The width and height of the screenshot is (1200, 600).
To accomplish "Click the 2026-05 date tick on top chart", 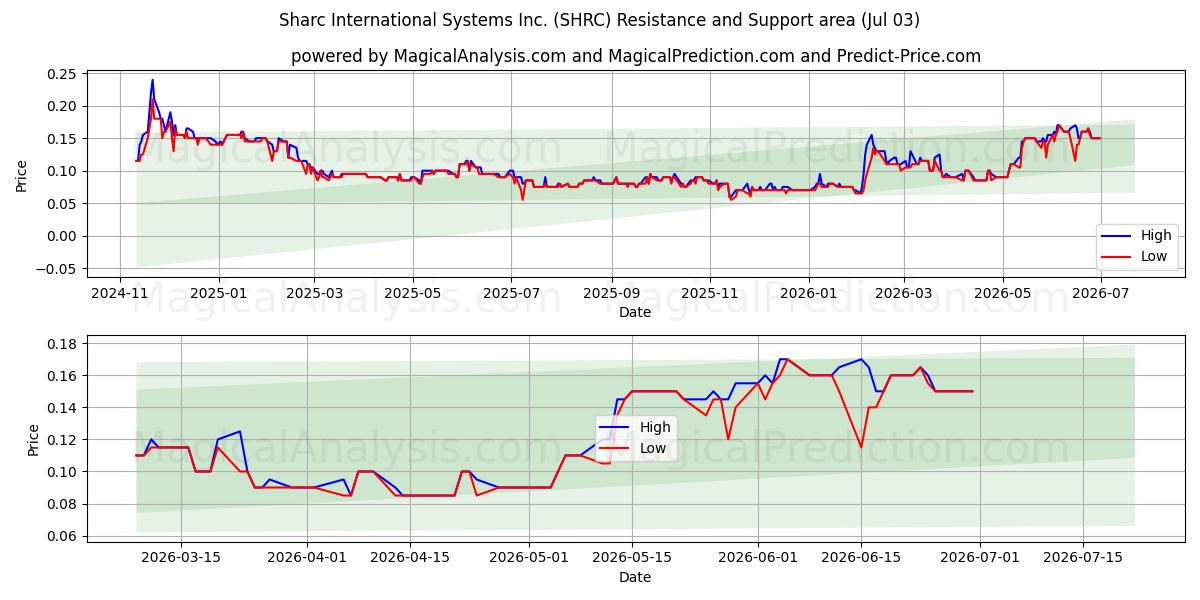I will pyautogui.click(x=1002, y=293).
